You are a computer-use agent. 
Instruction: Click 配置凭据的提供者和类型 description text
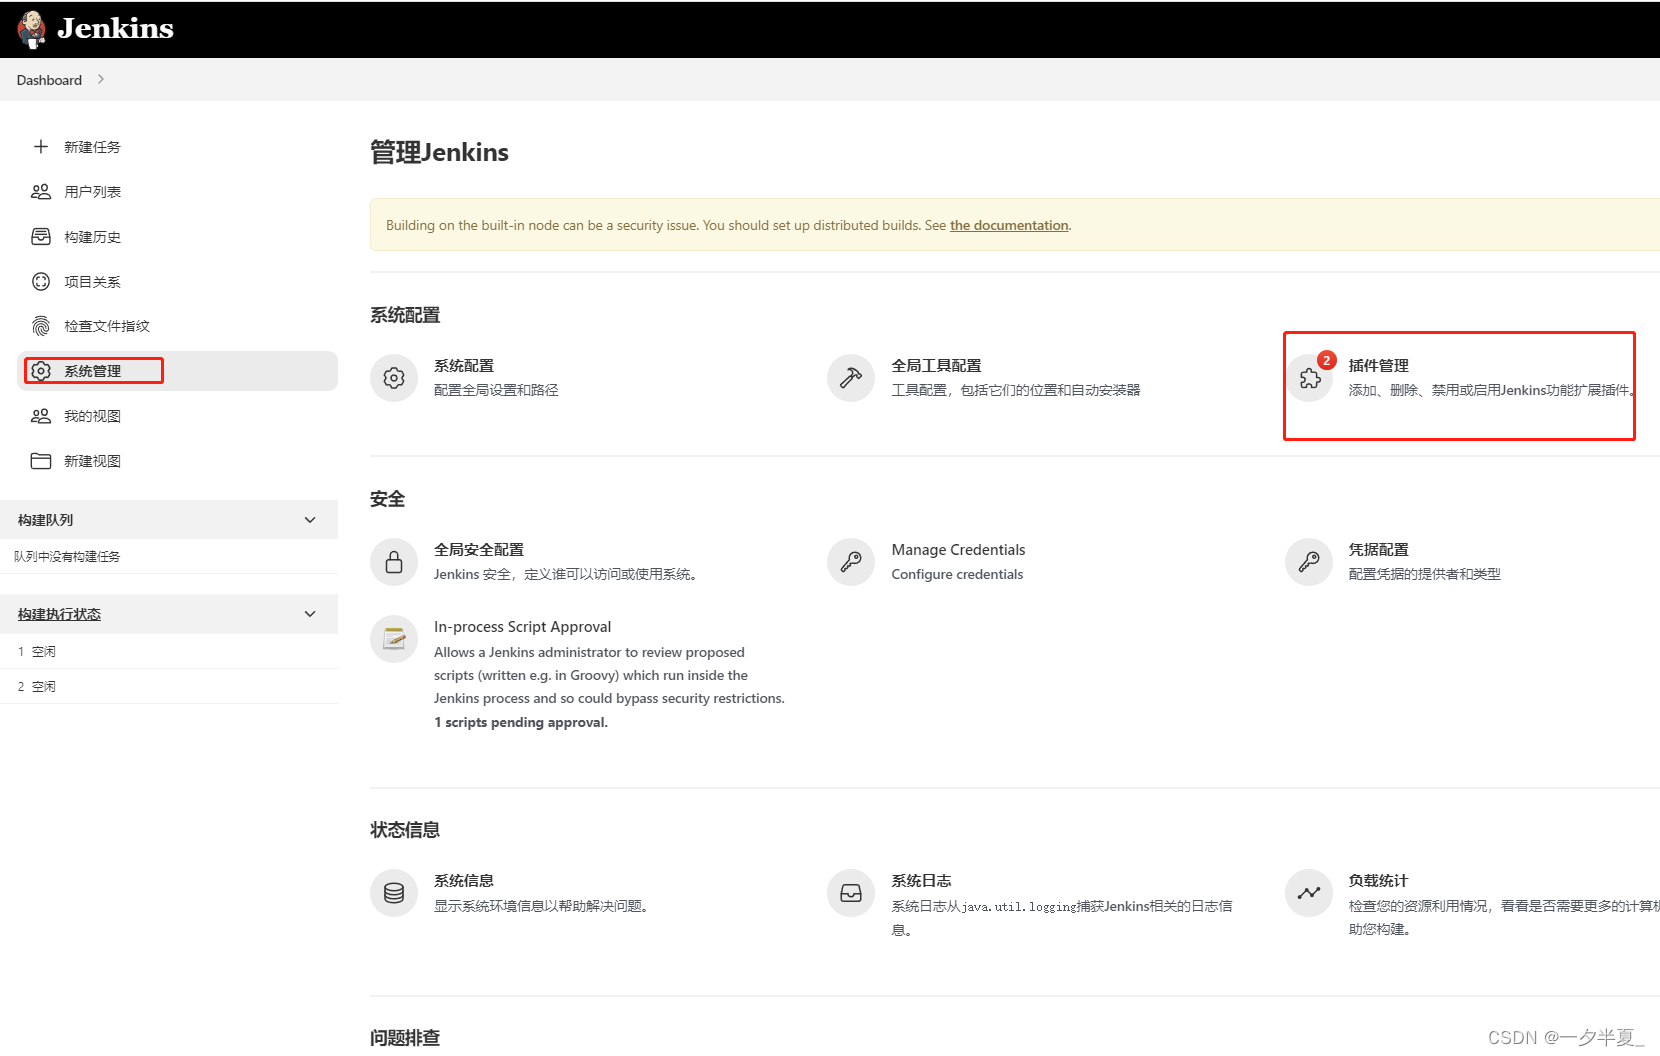click(1424, 574)
